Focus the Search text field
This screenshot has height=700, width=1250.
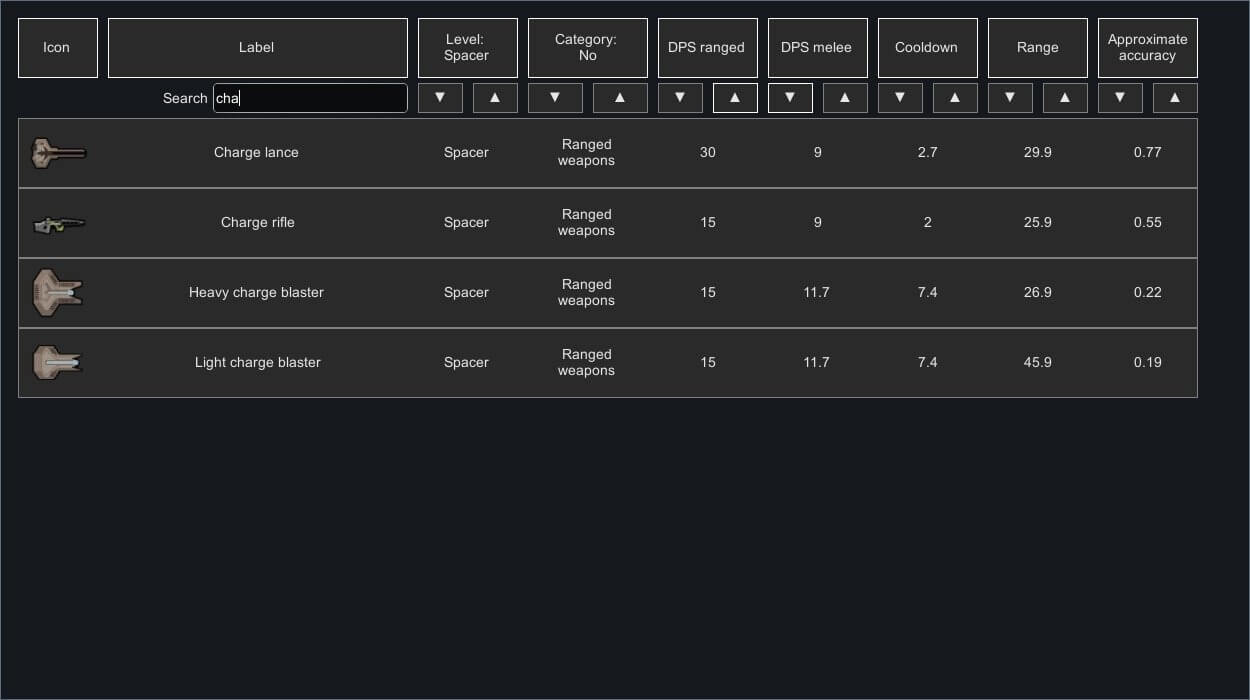point(310,98)
